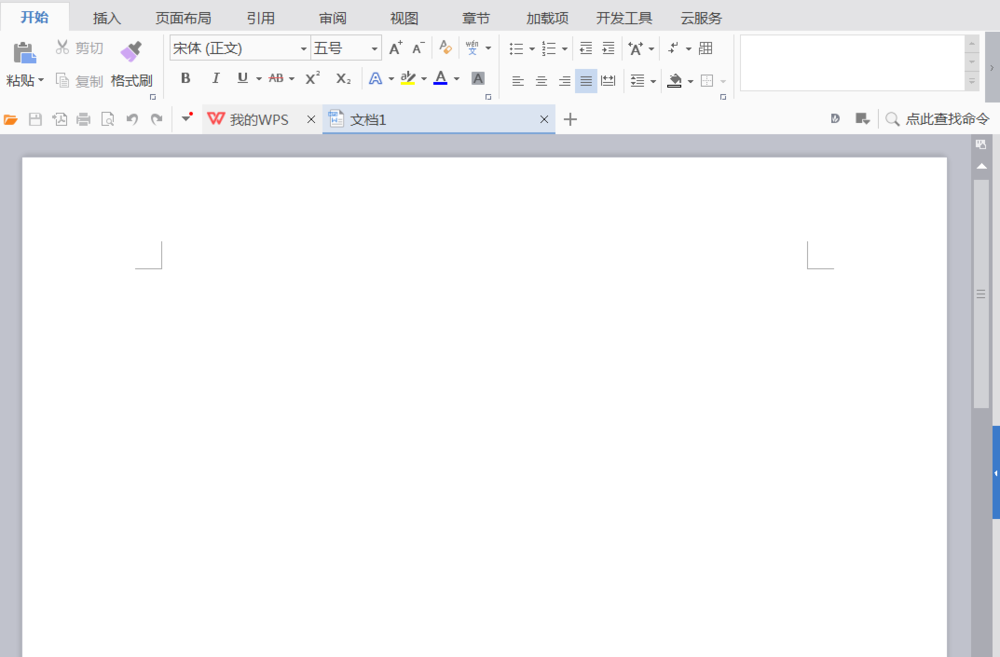Click the save document icon
Screen dimensions: 1000x657
coord(37,118)
